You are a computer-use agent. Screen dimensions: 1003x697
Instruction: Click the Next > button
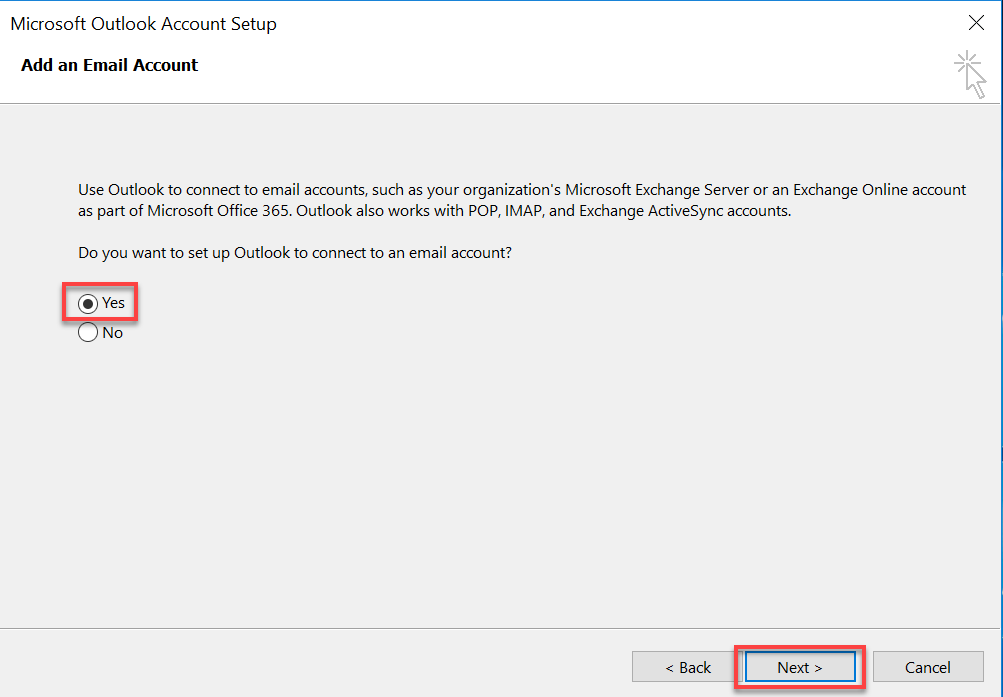799,667
